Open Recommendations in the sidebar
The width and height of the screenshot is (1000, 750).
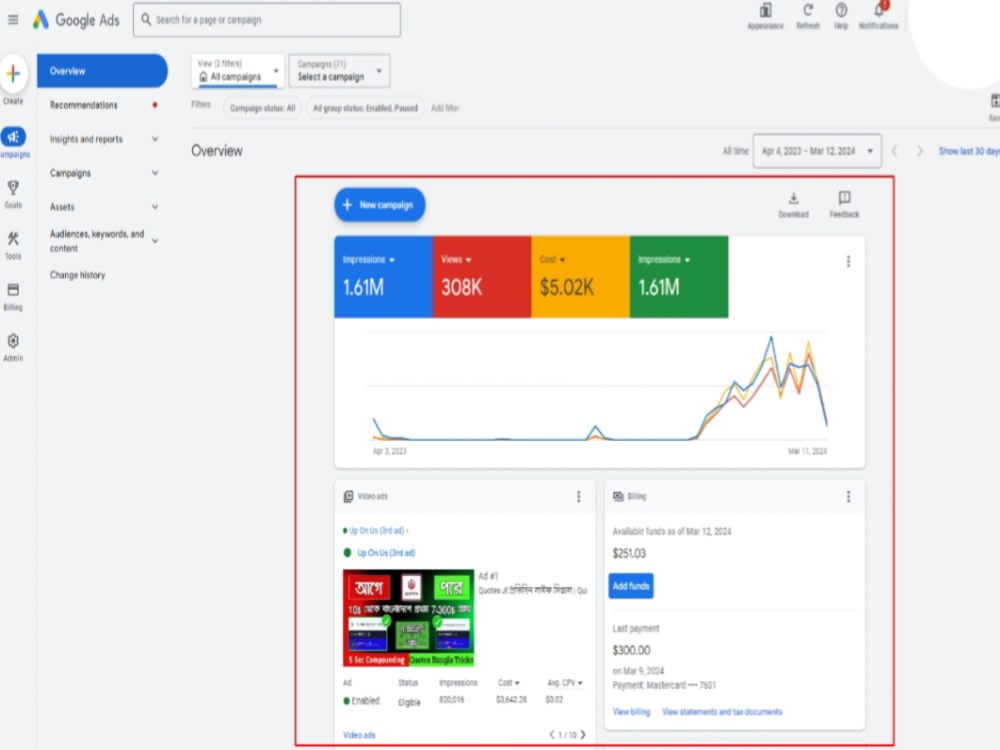(x=84, y=105)
